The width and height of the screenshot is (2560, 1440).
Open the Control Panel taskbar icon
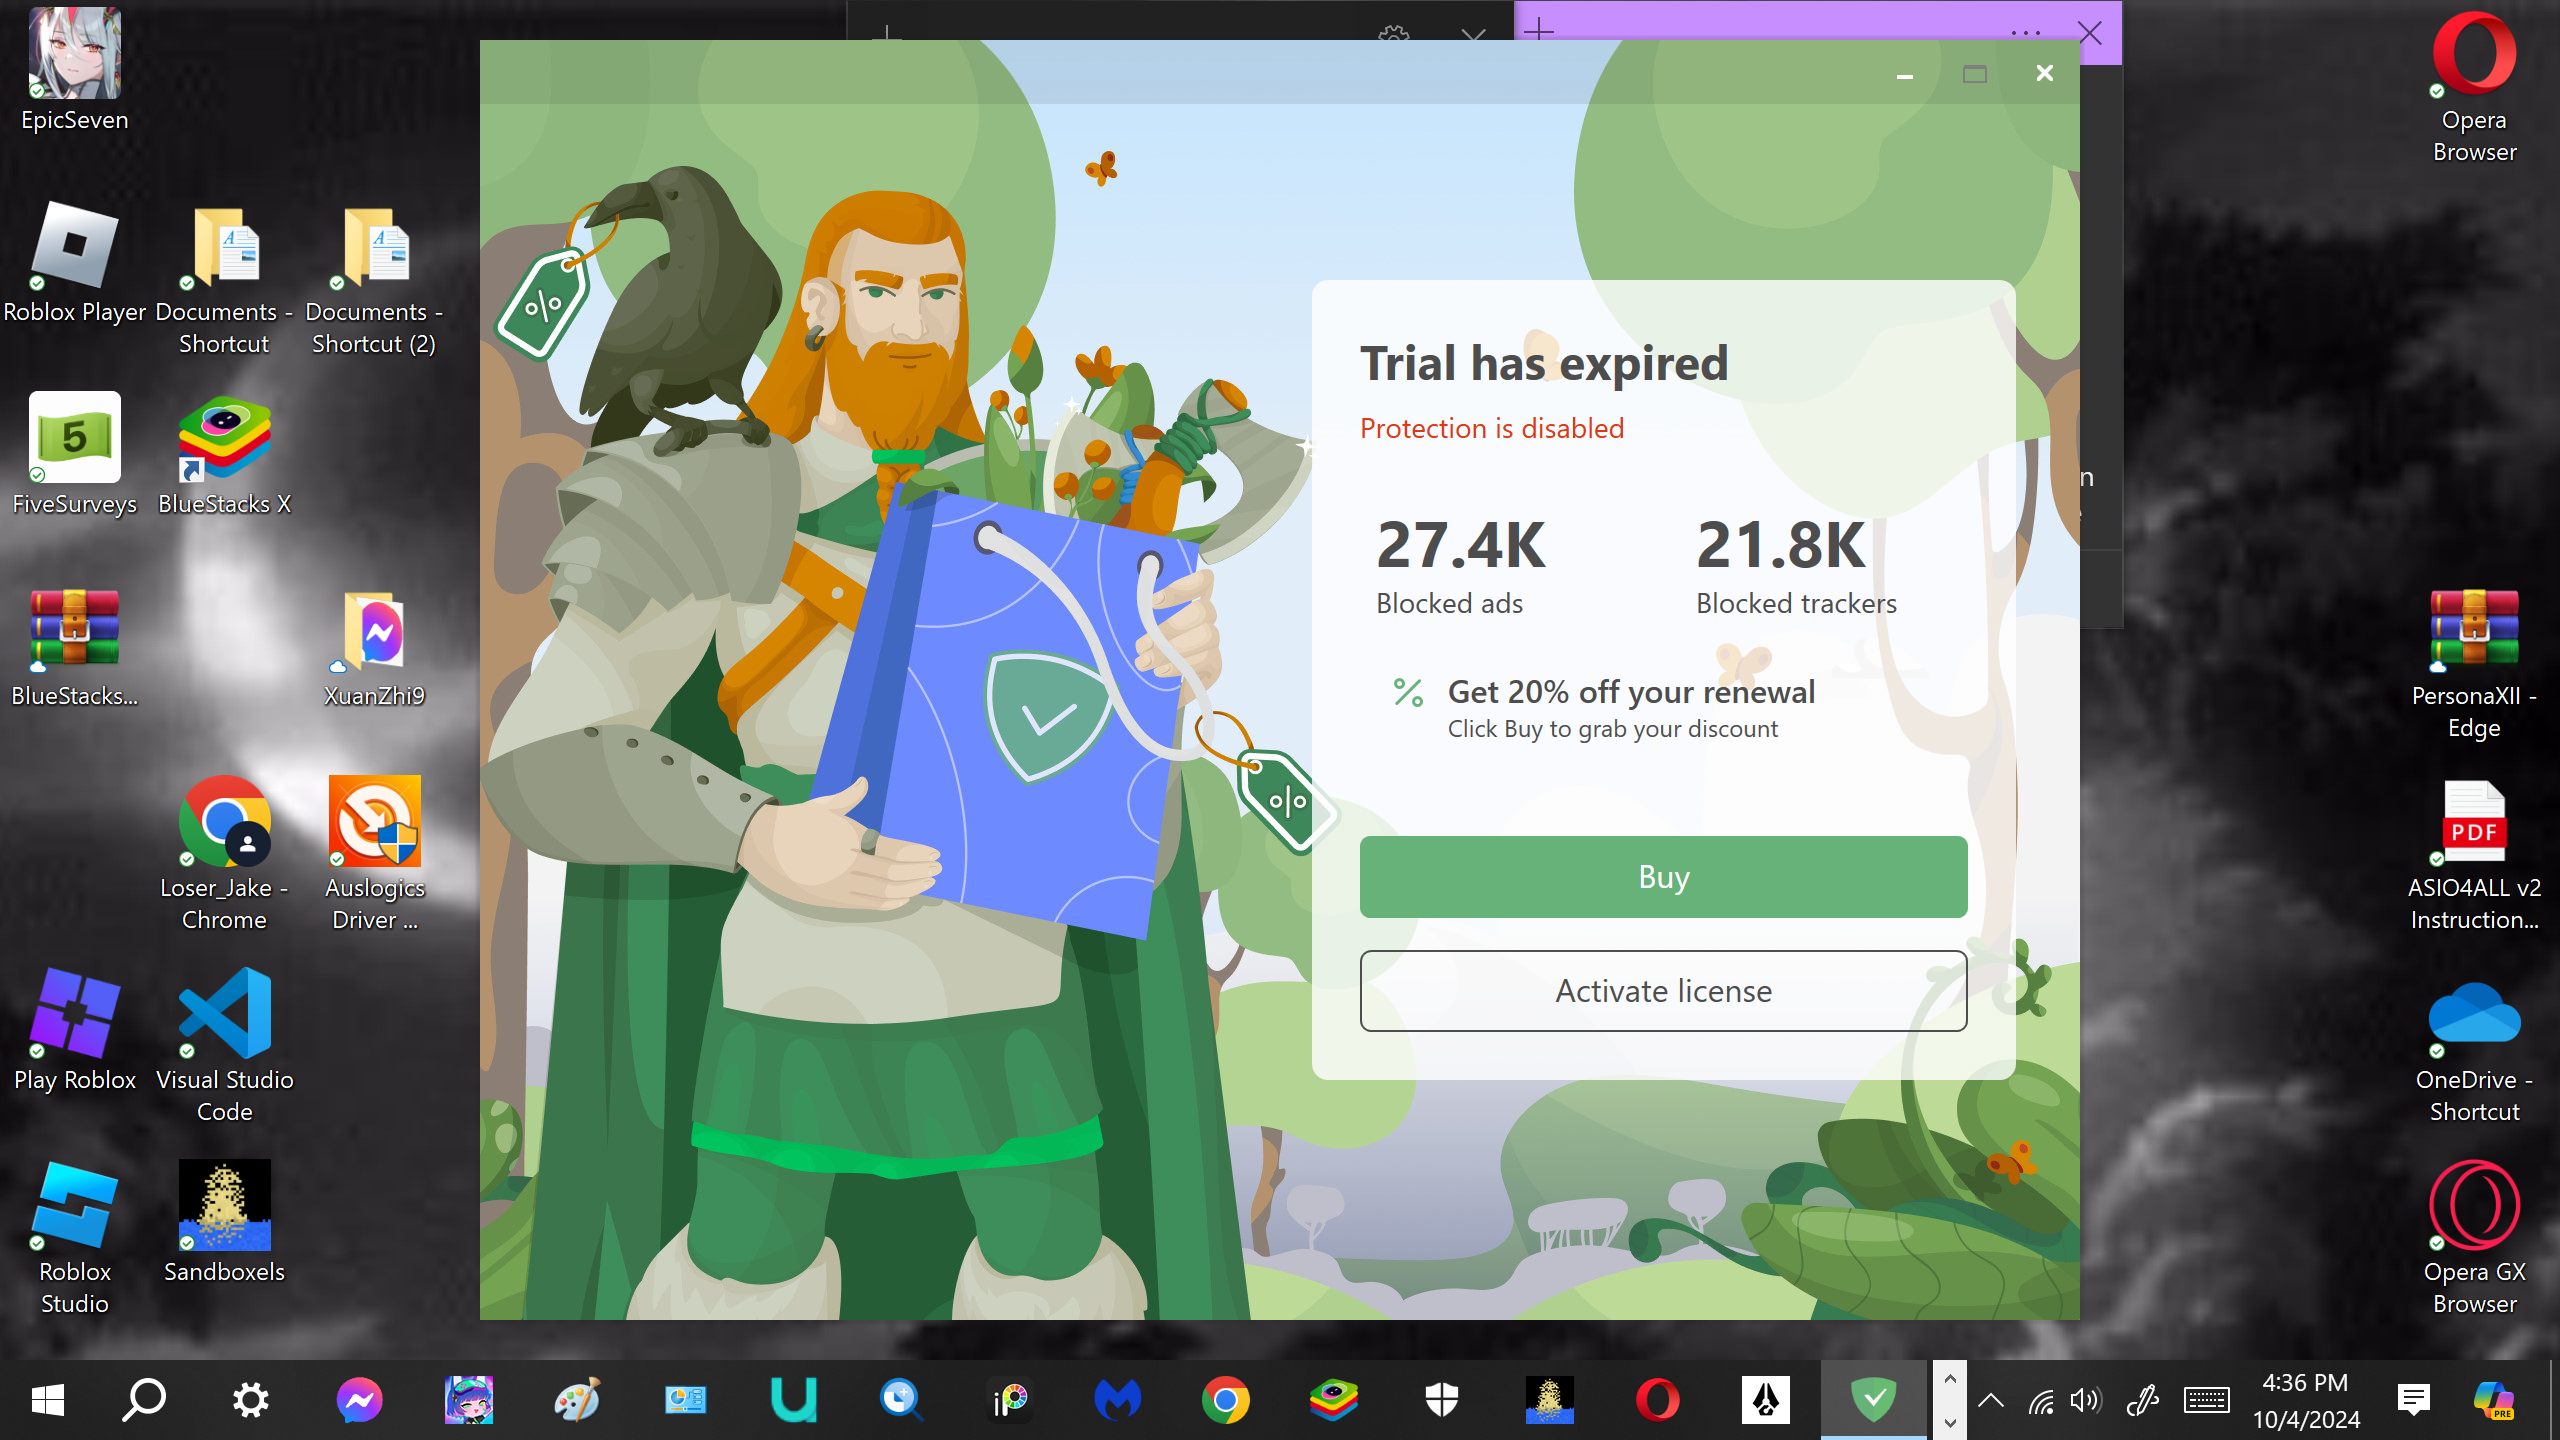coord(685,1400)
